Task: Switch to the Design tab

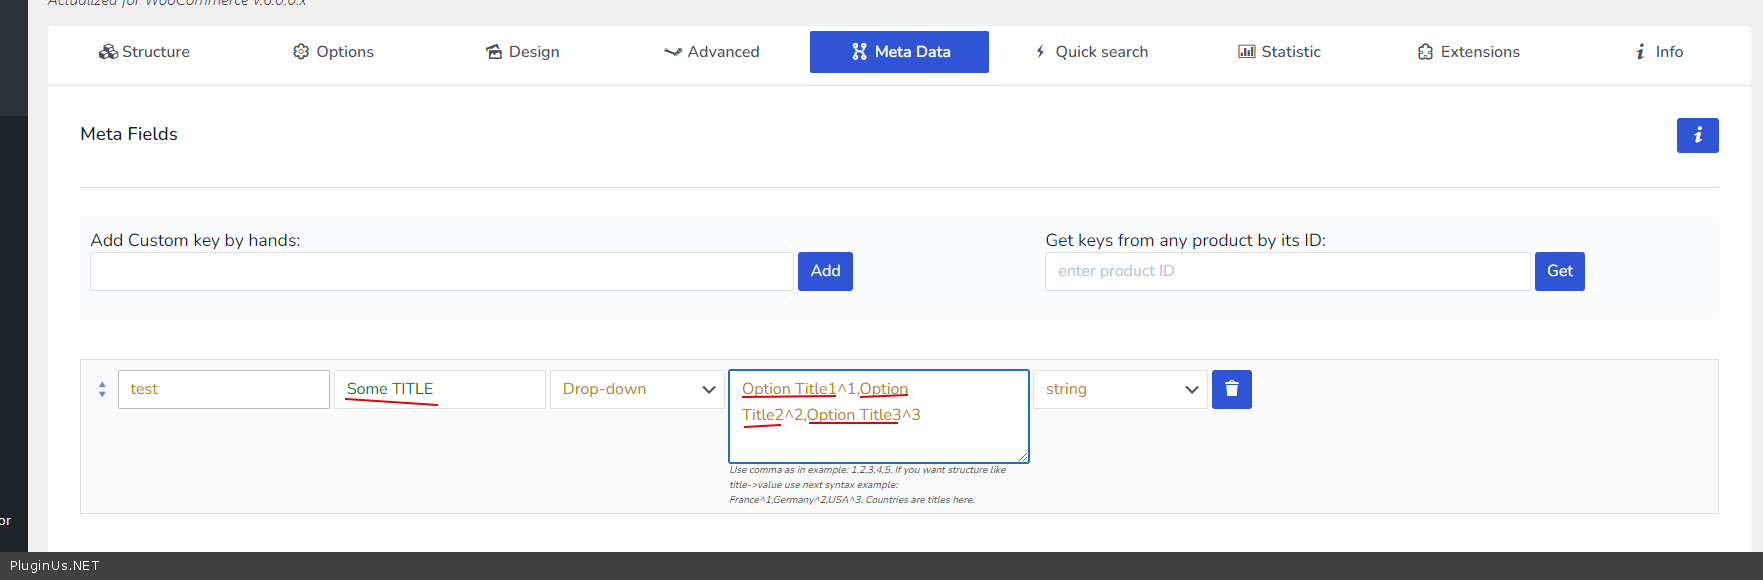Action: coord(522,52)
